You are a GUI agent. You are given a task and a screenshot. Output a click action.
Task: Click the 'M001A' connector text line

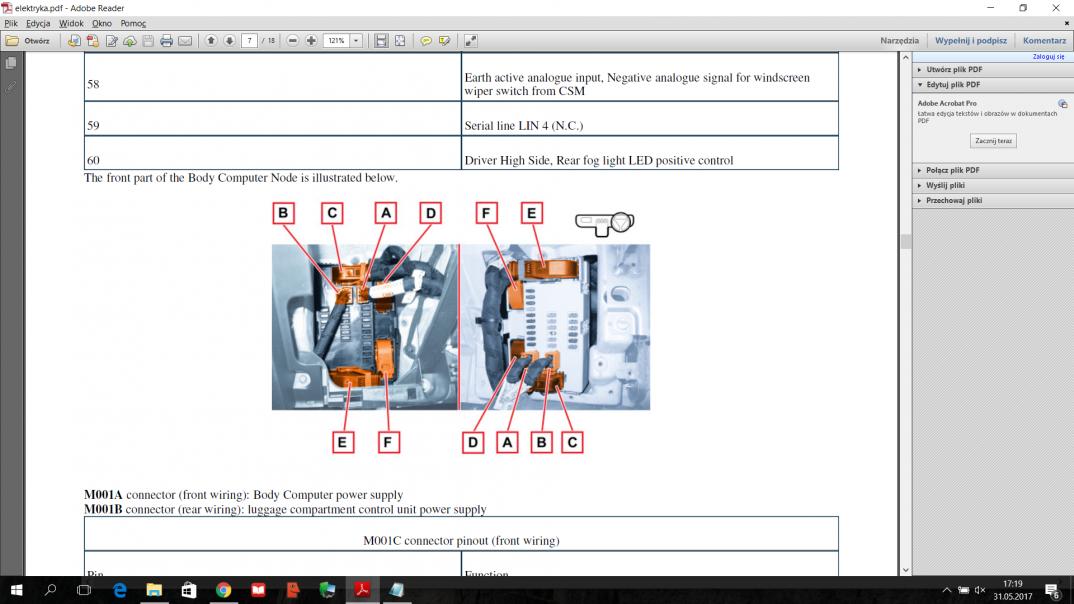click(243, 494)
